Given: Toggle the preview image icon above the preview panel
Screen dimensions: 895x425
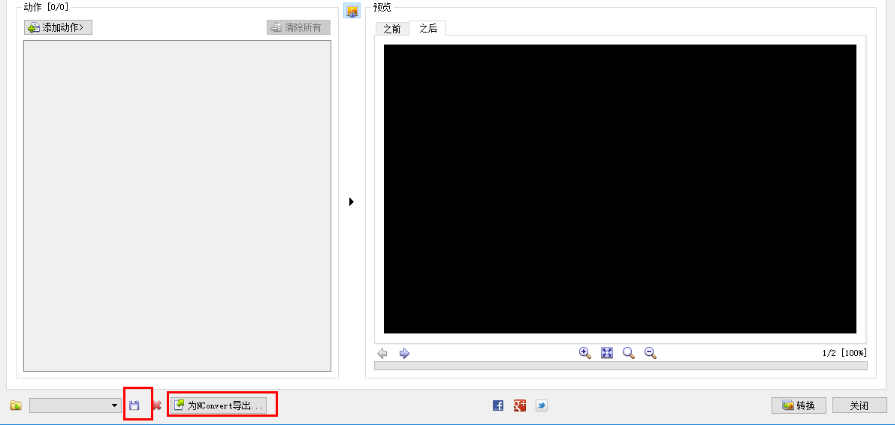Looking at the screenshot, I should [352, 11].
